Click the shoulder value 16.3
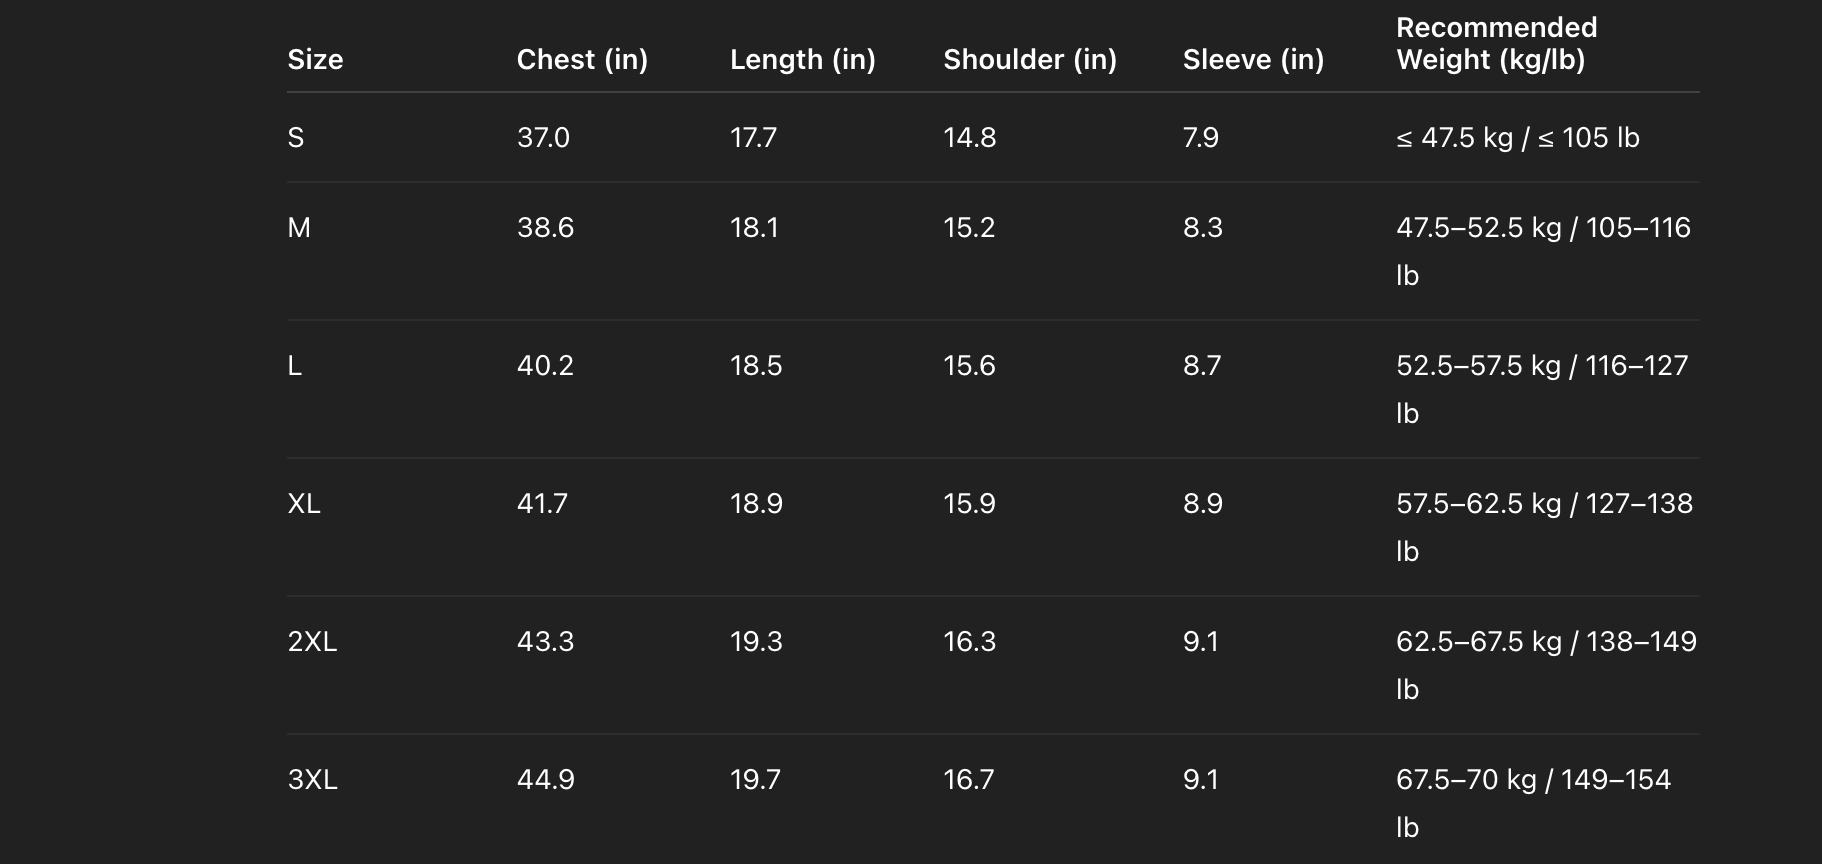The height and width of the screenshot is (864, 1822). 969,642
